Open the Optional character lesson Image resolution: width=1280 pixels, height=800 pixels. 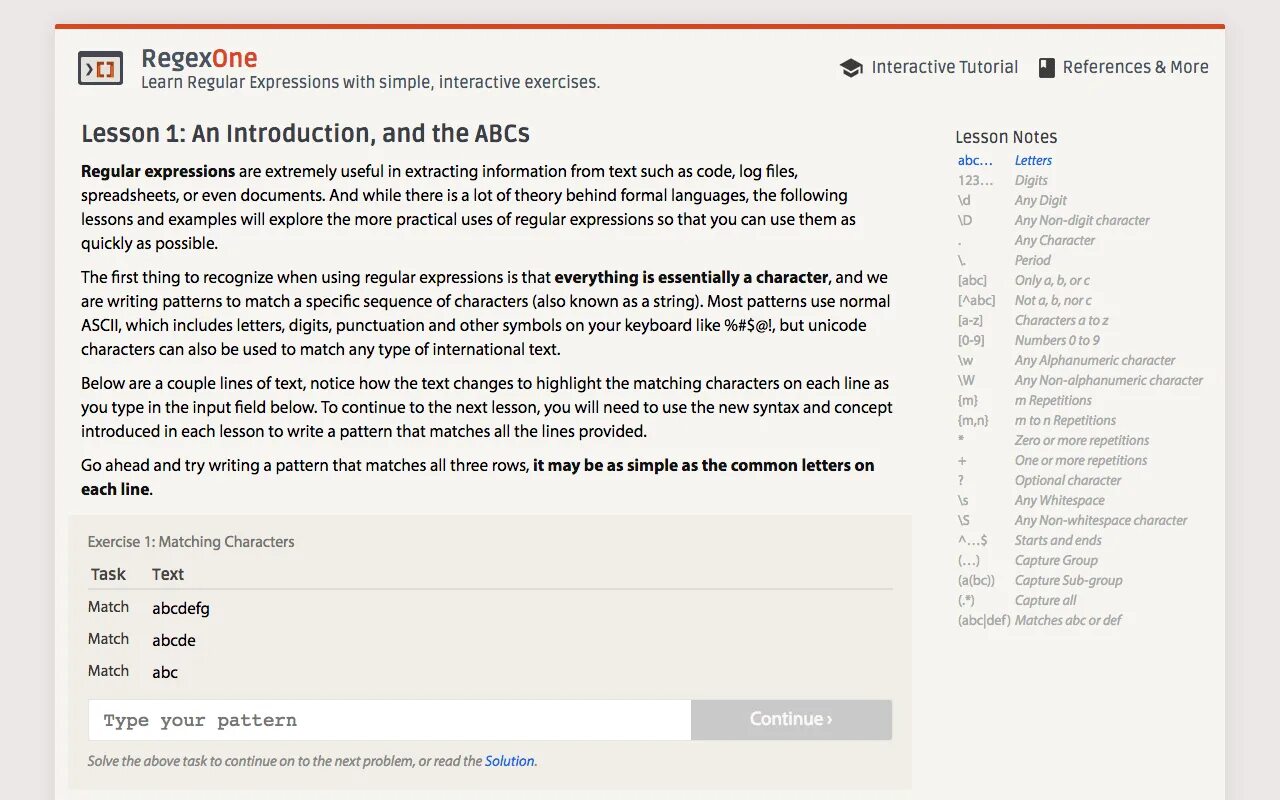tap(1067, 480)
